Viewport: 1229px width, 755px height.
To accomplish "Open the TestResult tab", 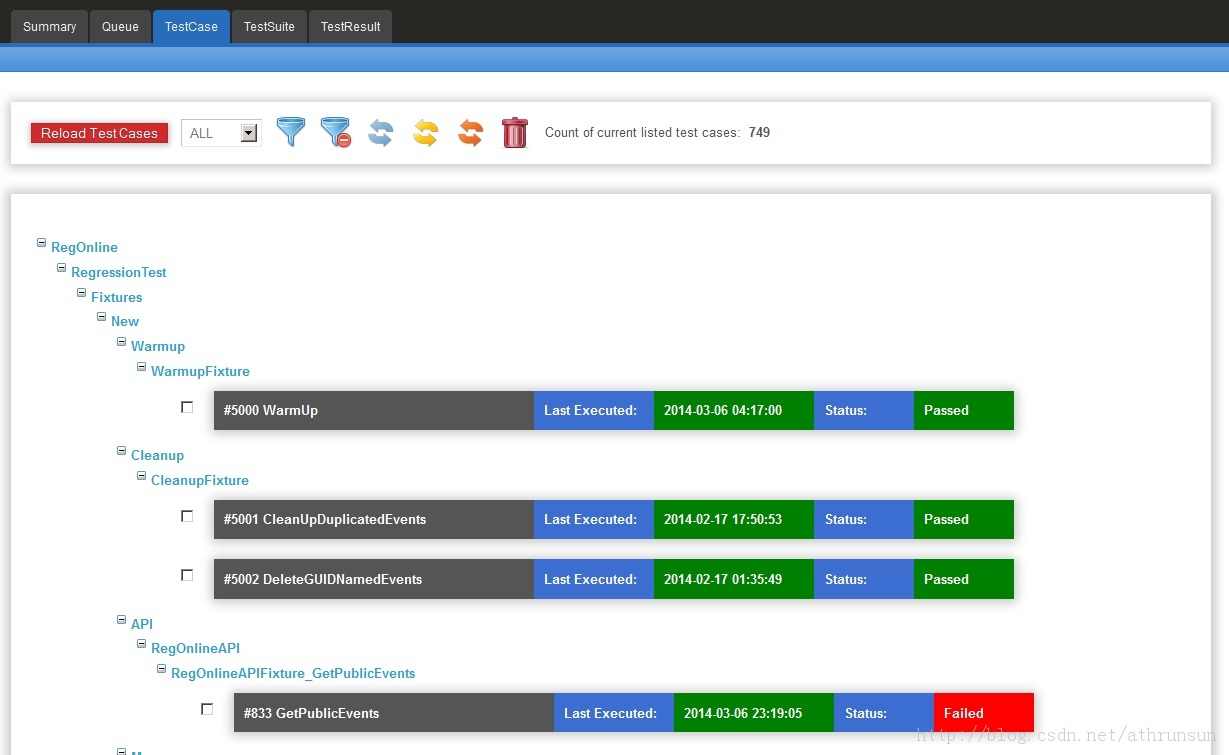I will 350,27.
